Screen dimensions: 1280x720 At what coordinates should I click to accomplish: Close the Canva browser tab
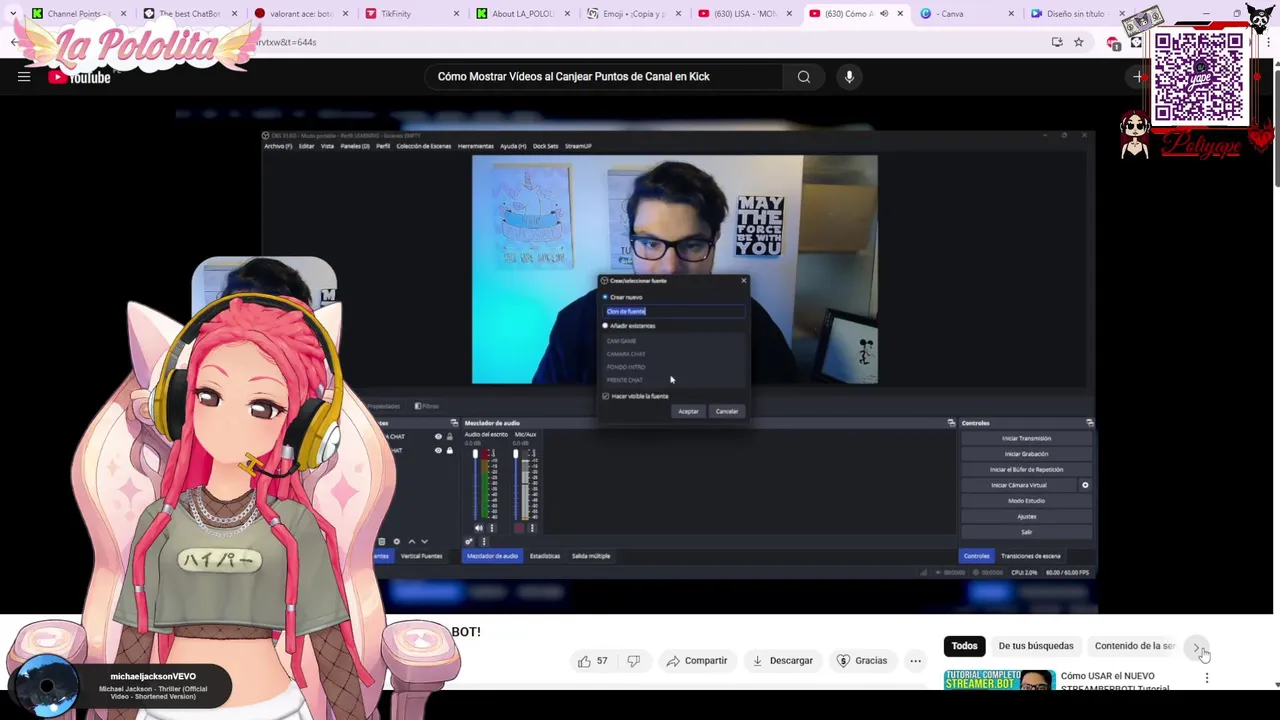[x=1010, y=14]
